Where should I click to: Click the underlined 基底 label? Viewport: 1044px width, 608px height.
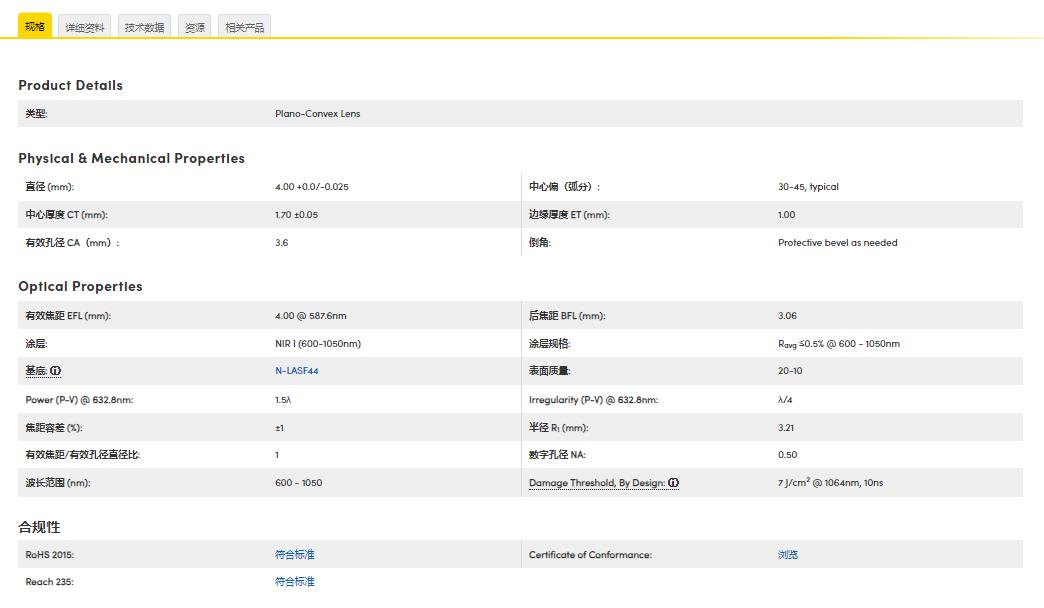(x=36, y=371)
